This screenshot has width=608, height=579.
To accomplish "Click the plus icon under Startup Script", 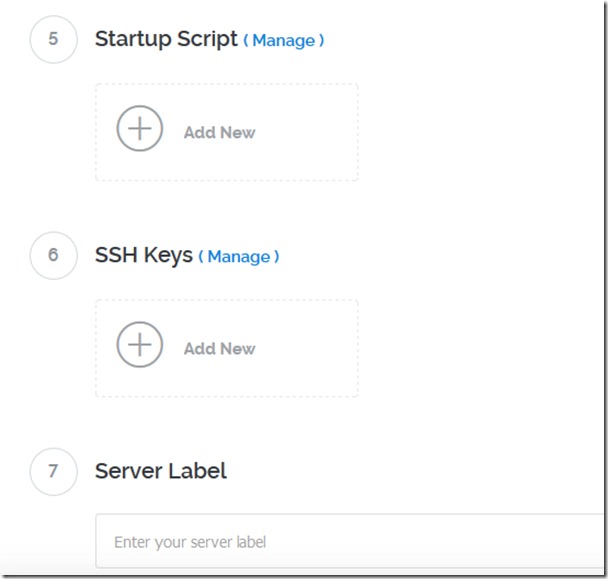I will [x=139, y=130].
